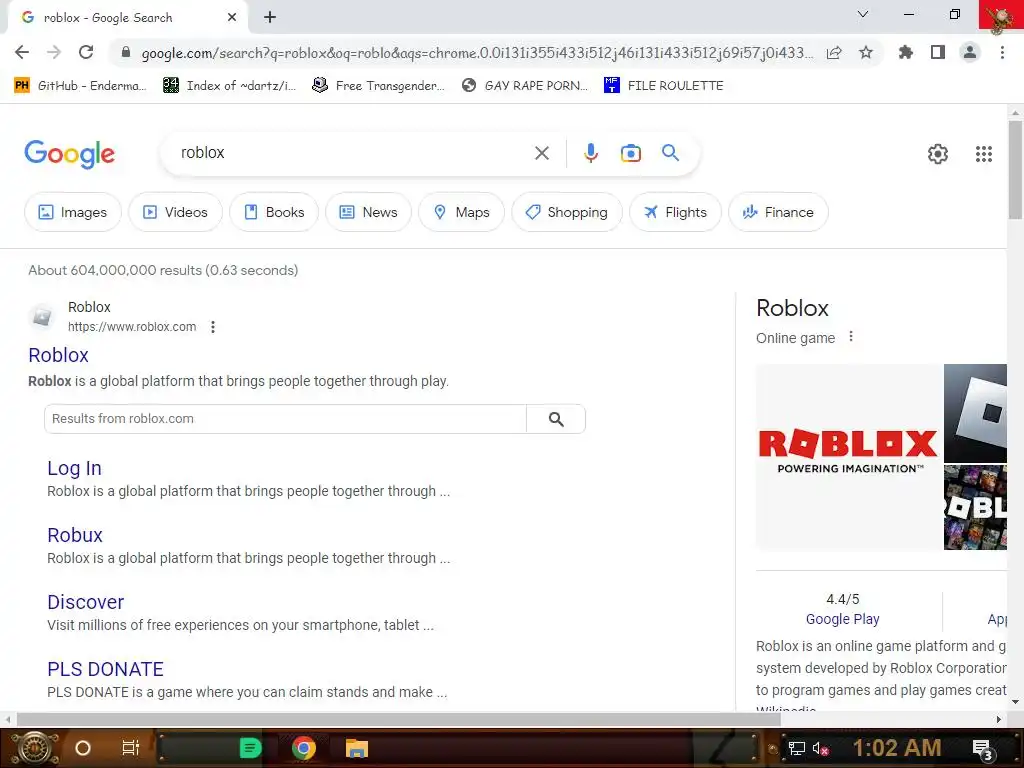Image resolution: width=1024 pixels, height=768 pixels.
Task: Submit search with magnifier icon
Action: [670, 153]
